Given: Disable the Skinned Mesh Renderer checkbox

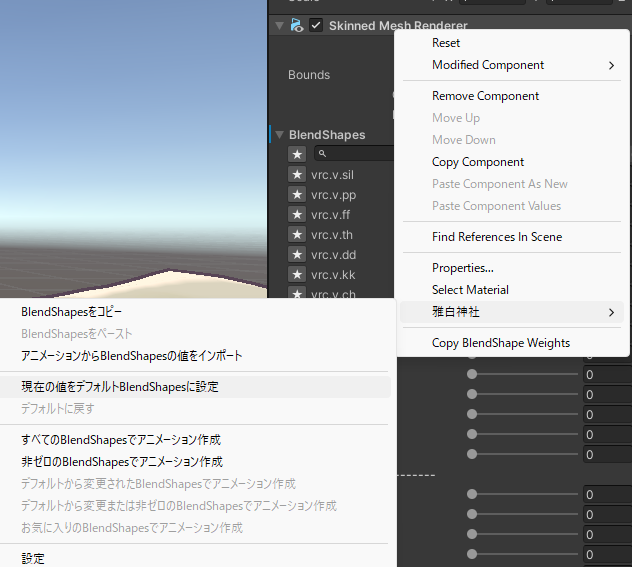Looking at the screenshot, I should [x=316, y=25].
